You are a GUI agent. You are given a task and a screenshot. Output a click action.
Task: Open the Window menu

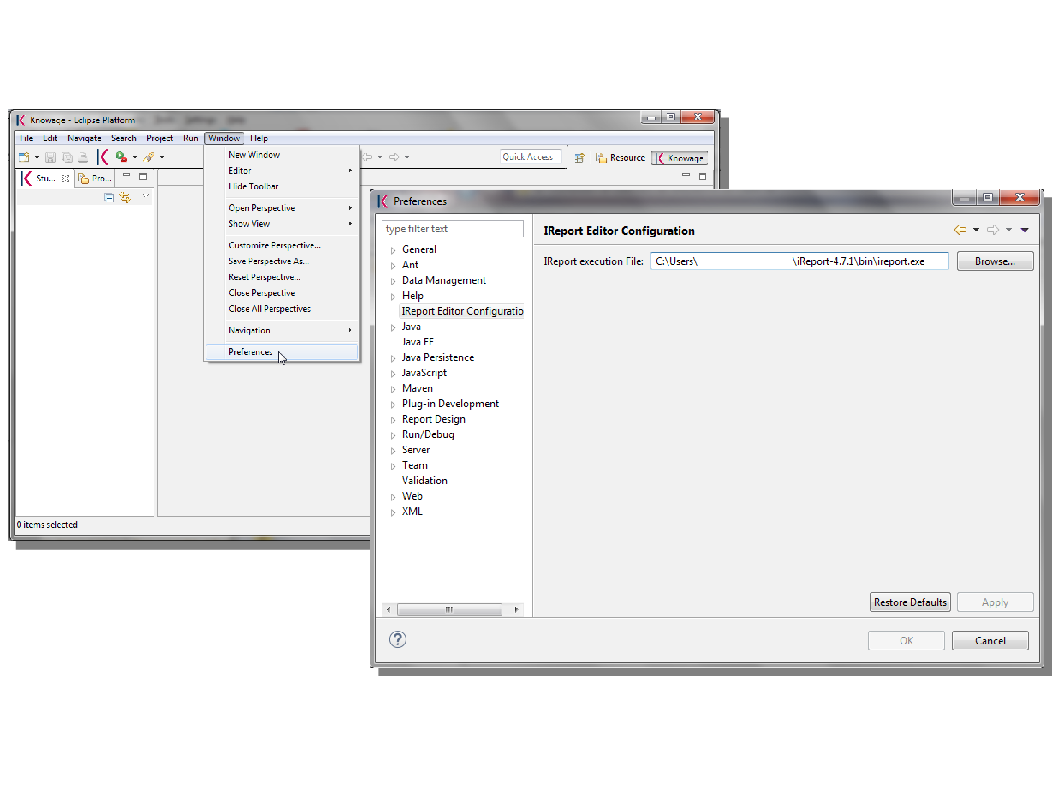tap(224, 138)
